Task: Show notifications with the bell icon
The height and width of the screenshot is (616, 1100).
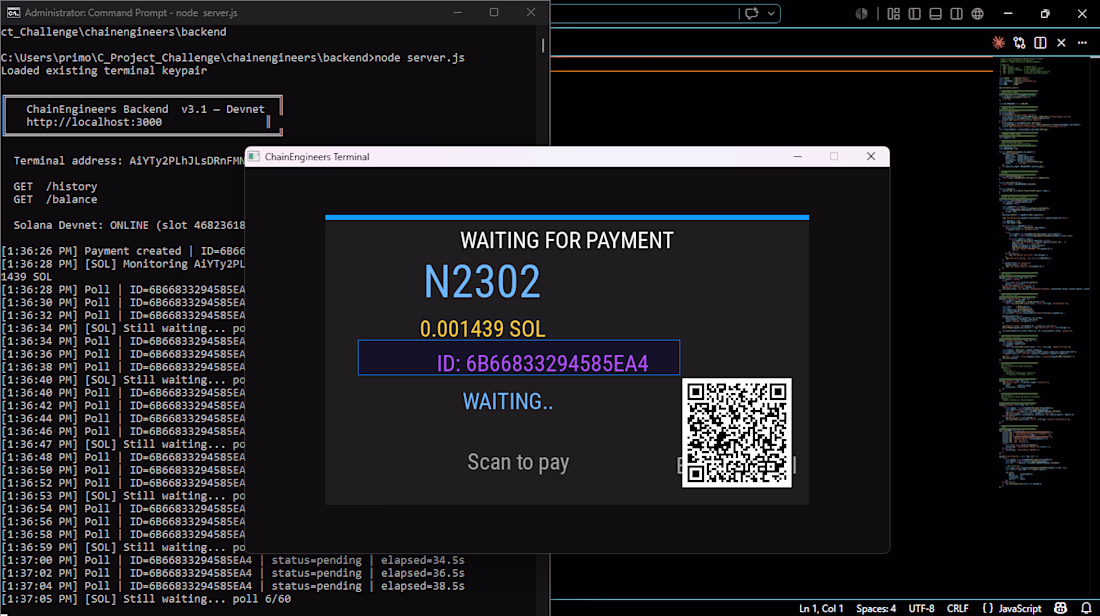Action: click(1086, 608)
